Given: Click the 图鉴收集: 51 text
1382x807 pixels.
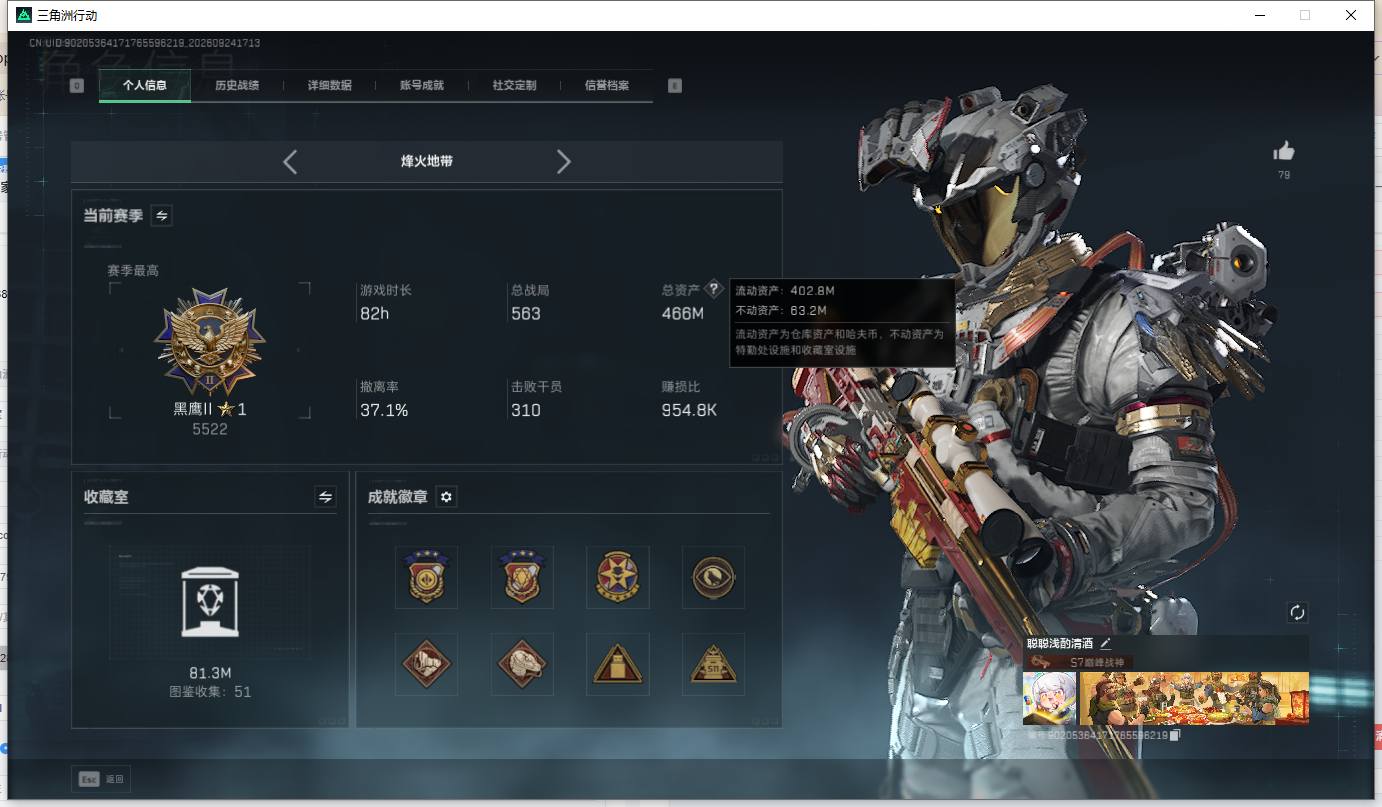Looking at the screenshot, I should pyautogui.click(x=210, y=691).
